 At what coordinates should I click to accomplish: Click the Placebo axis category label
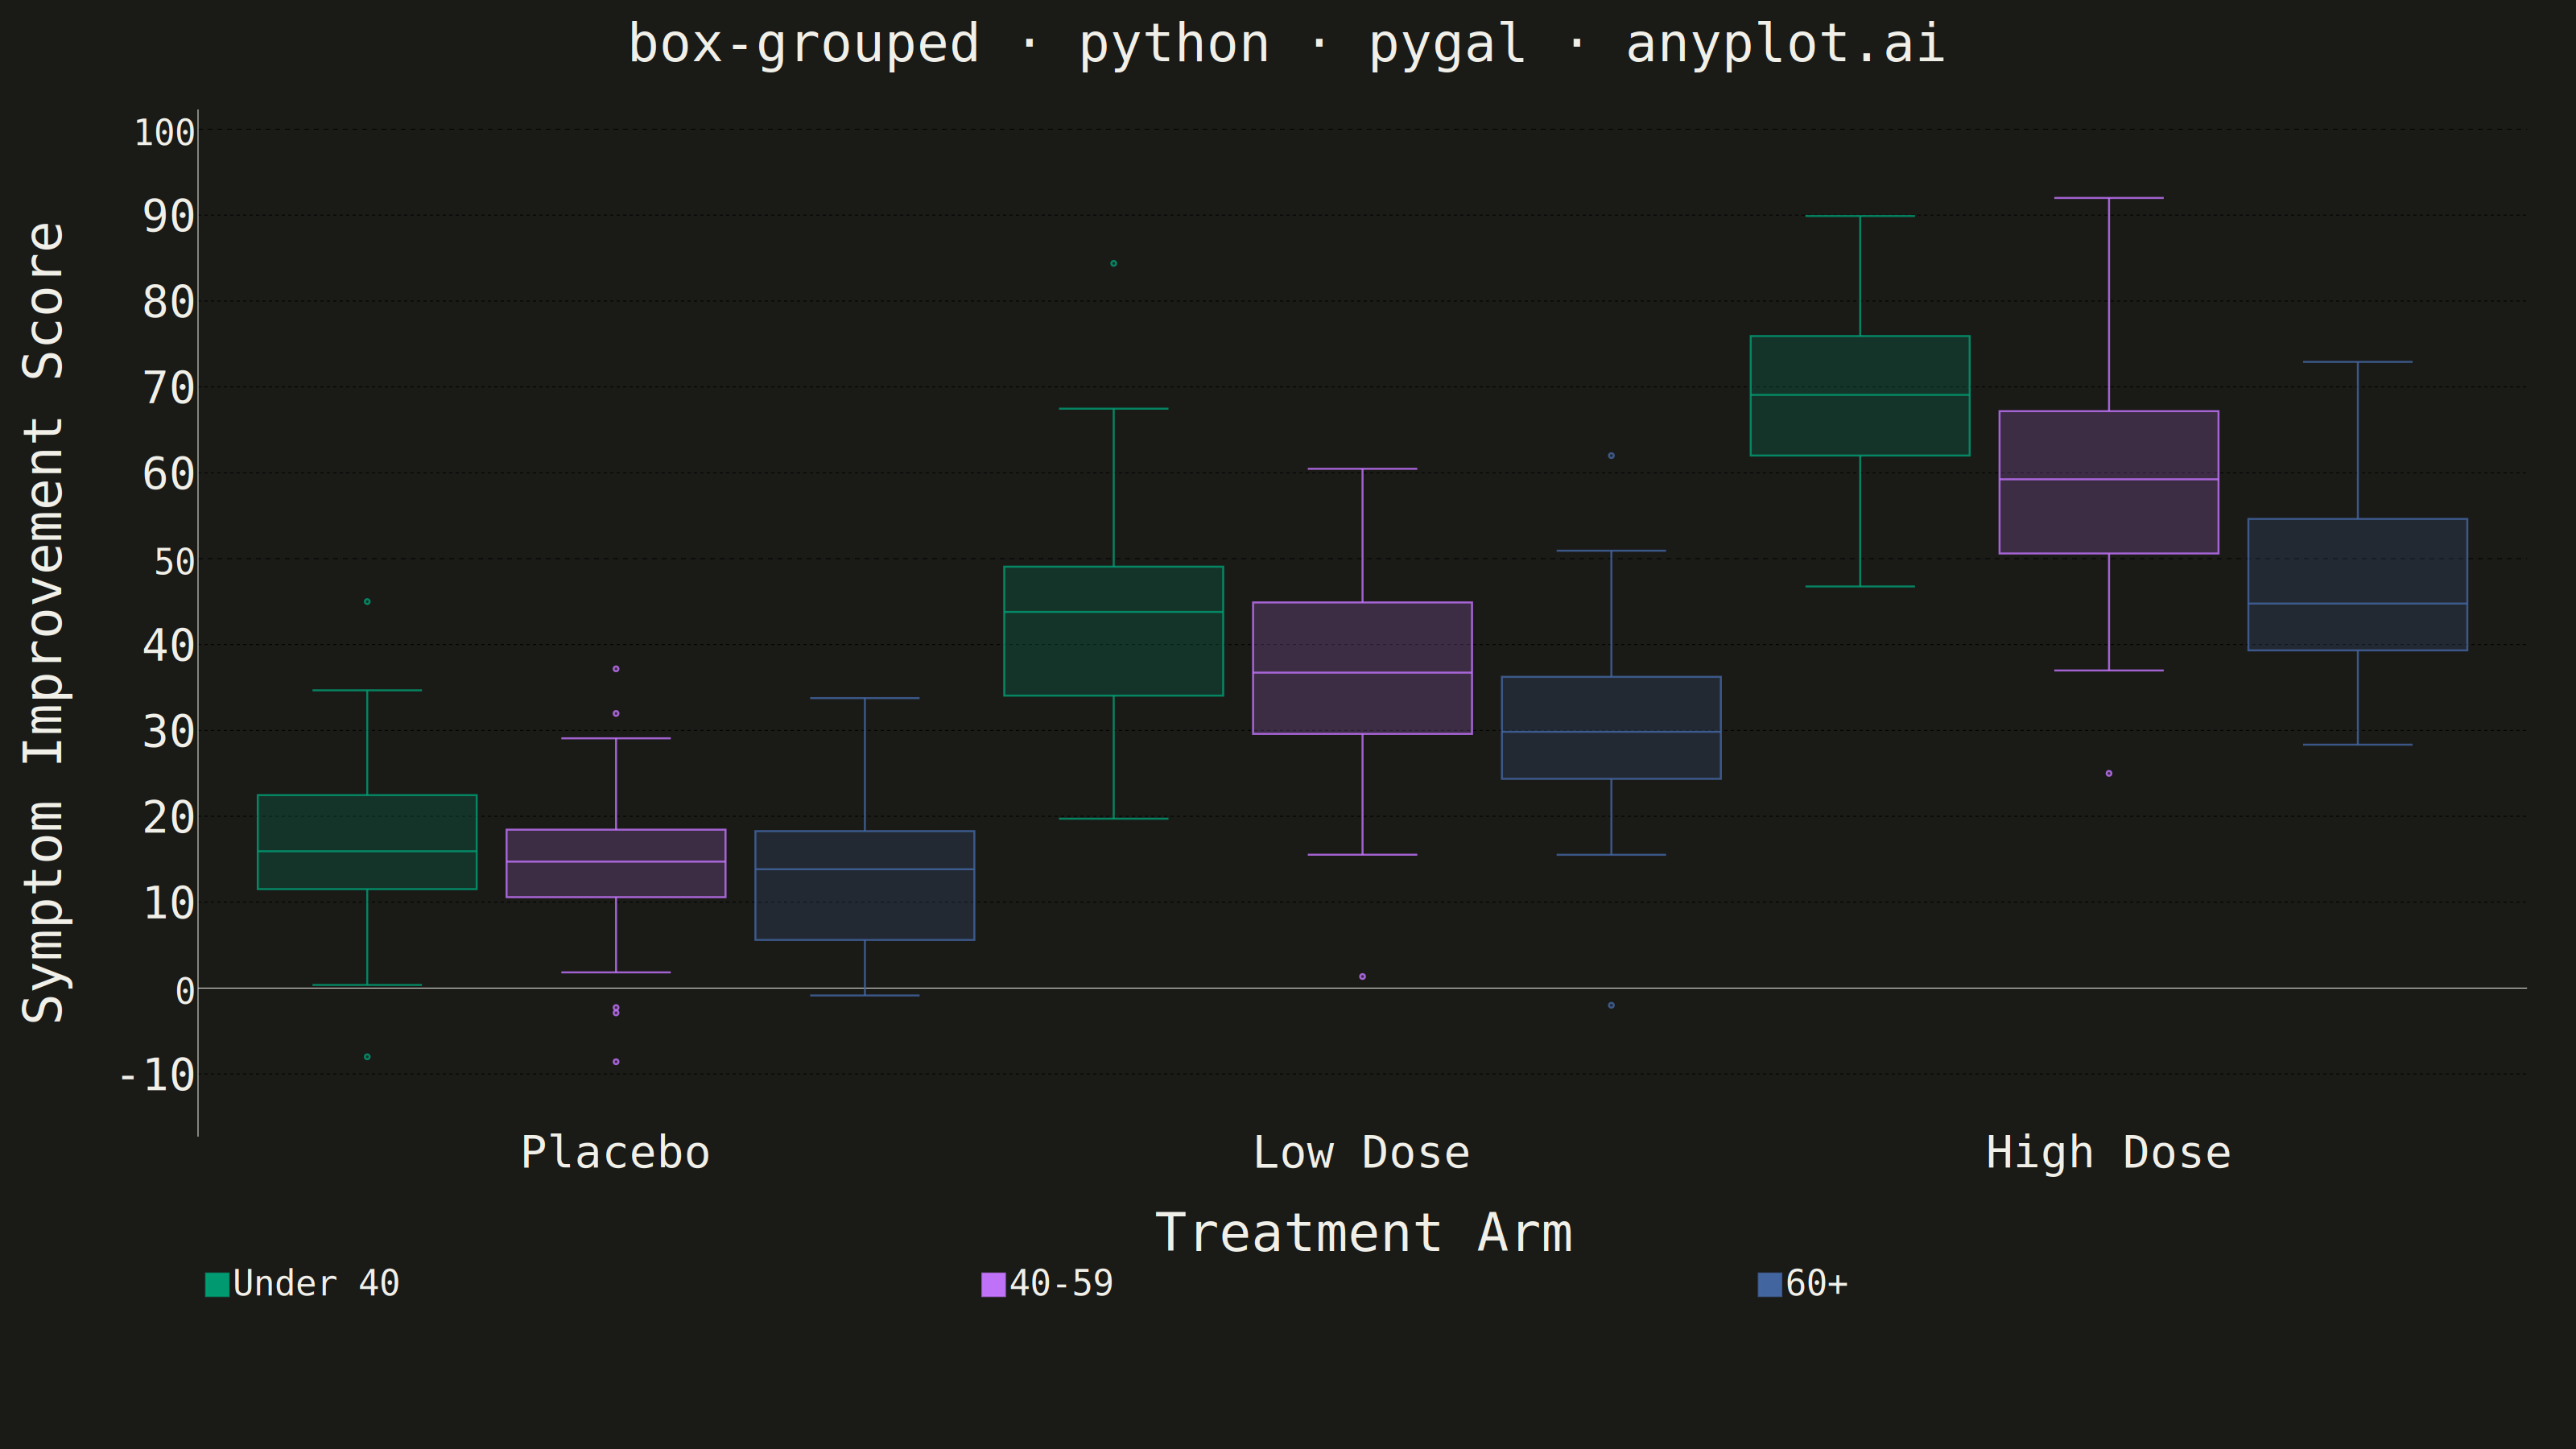click(616, 1153)
